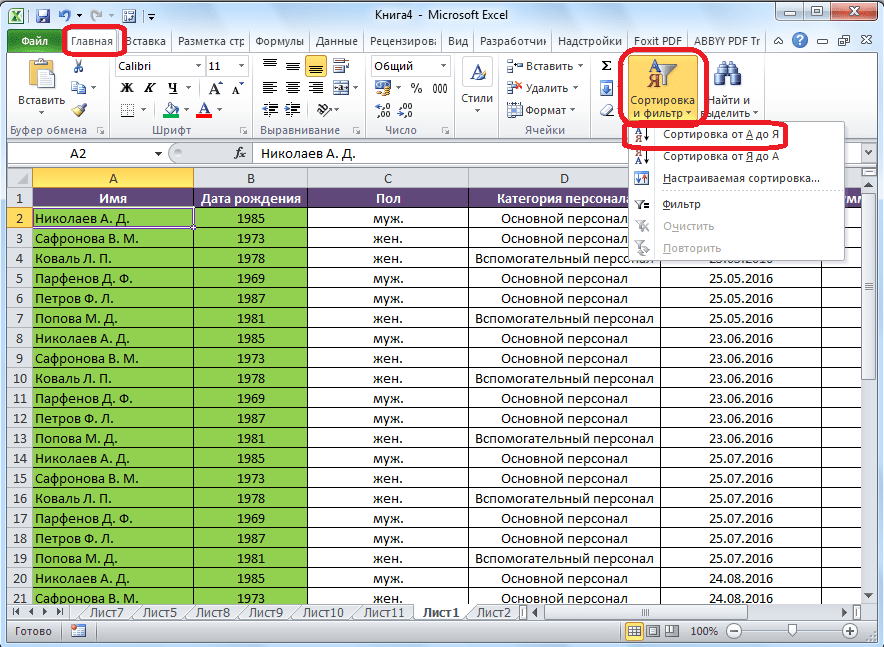Click the insert function fx icon

tap(240, 154)
